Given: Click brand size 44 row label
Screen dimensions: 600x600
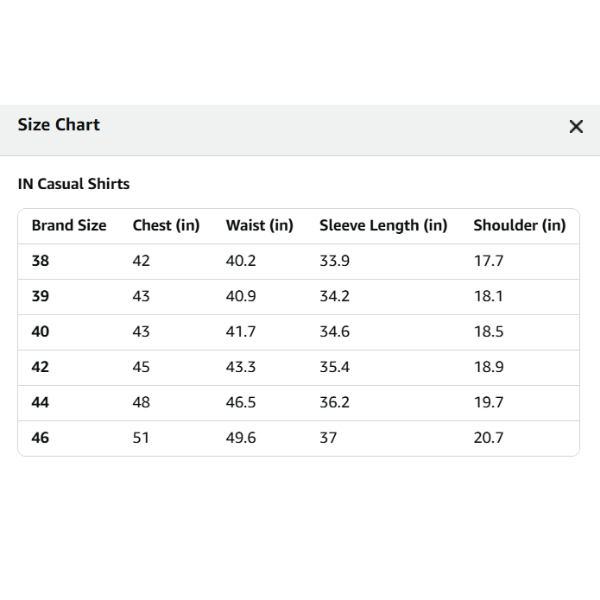Looking at the screenshot, I should point(41,403).
